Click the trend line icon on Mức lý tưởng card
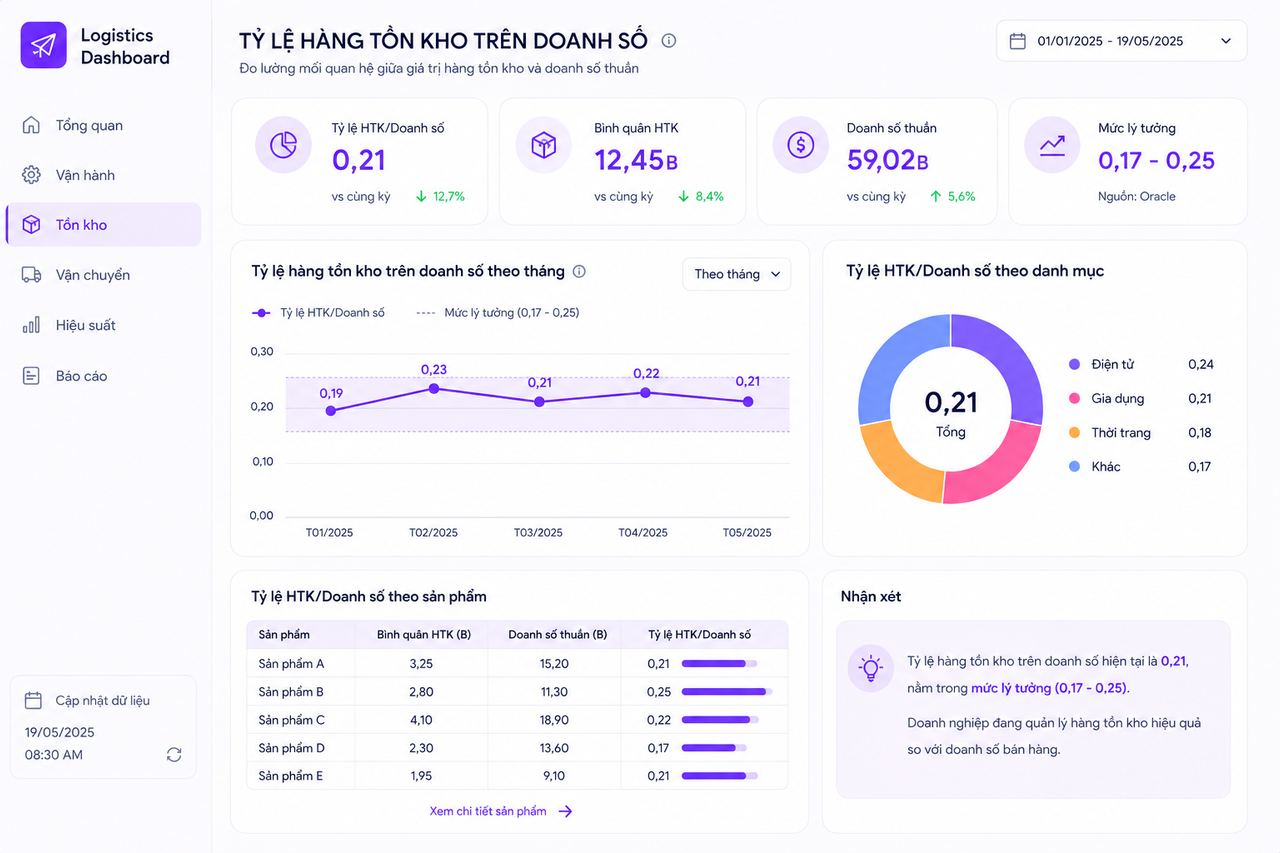The height and width of the screenshot is (853, 1280). click(1052, 145)
